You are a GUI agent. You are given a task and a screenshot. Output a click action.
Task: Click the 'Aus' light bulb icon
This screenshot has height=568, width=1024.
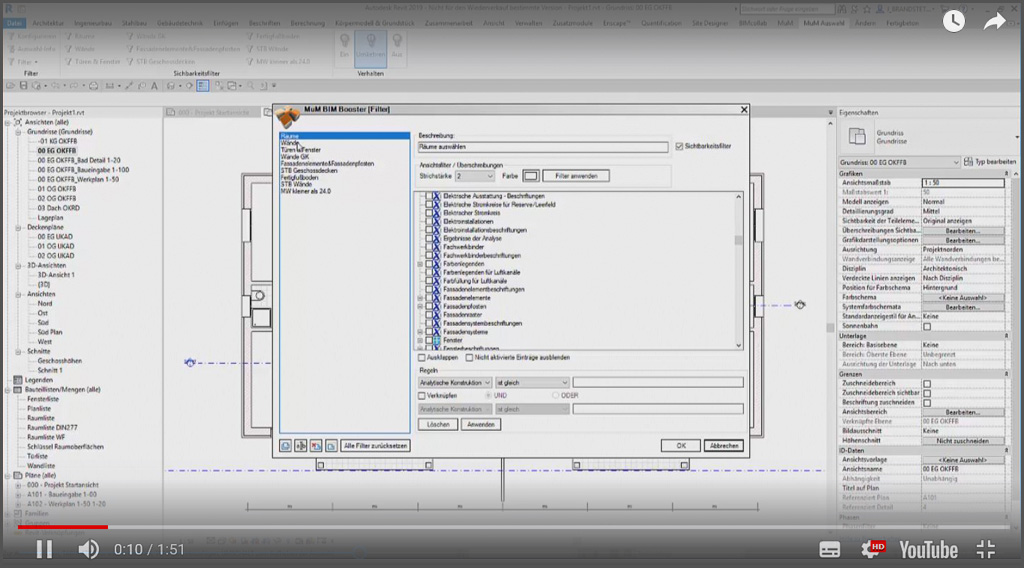tap(396, 45)
